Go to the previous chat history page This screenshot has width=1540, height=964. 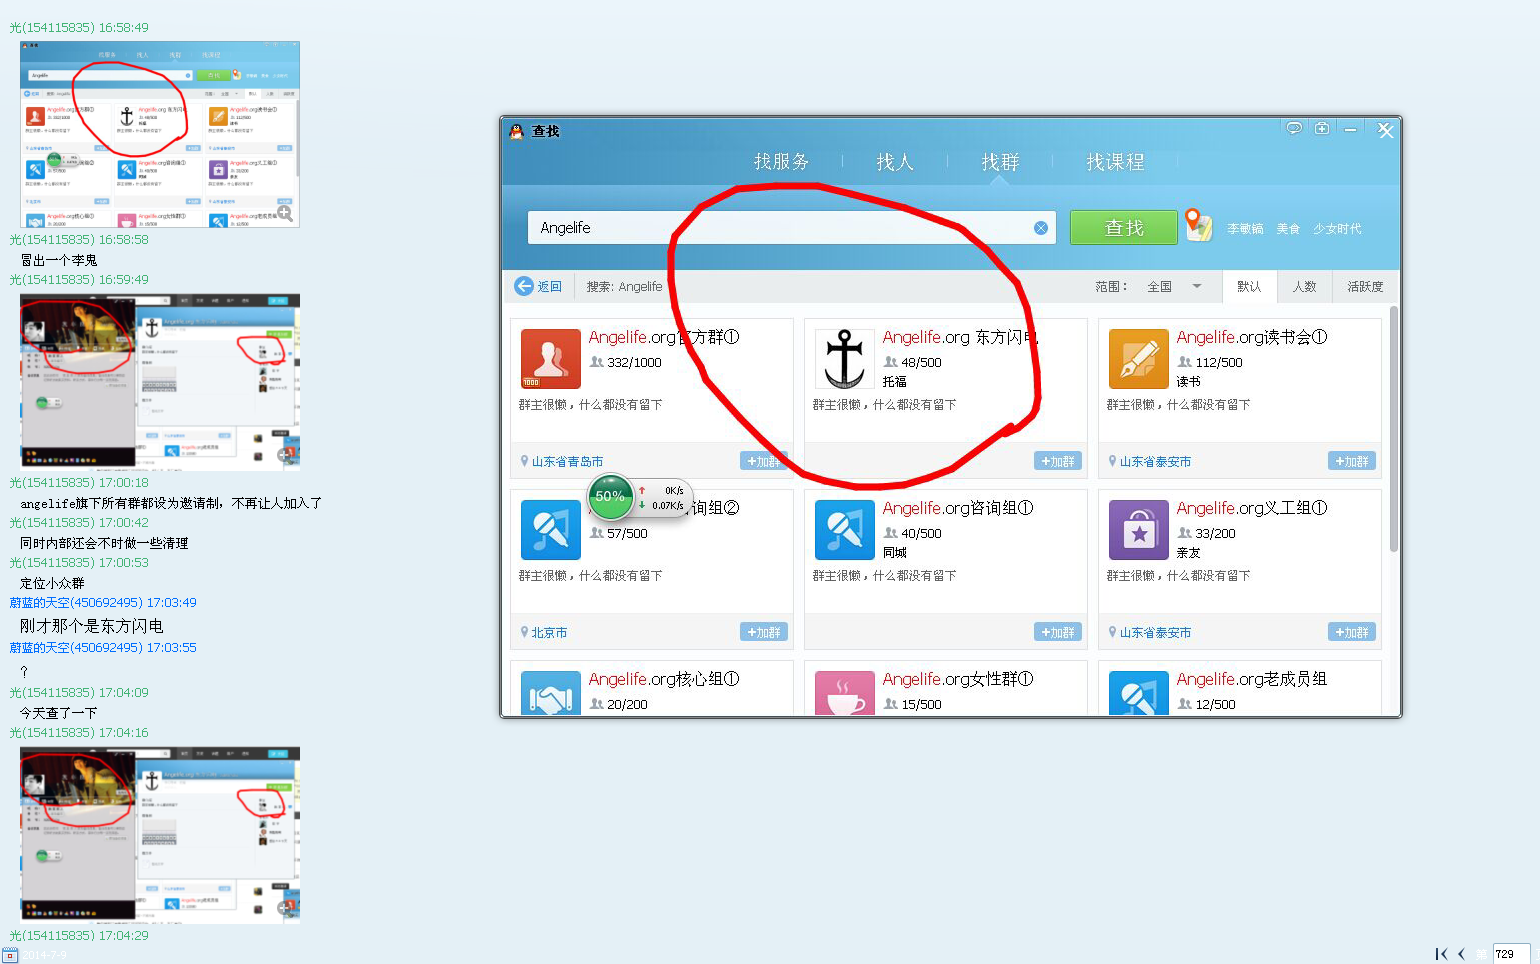[x=1461, y=954]
